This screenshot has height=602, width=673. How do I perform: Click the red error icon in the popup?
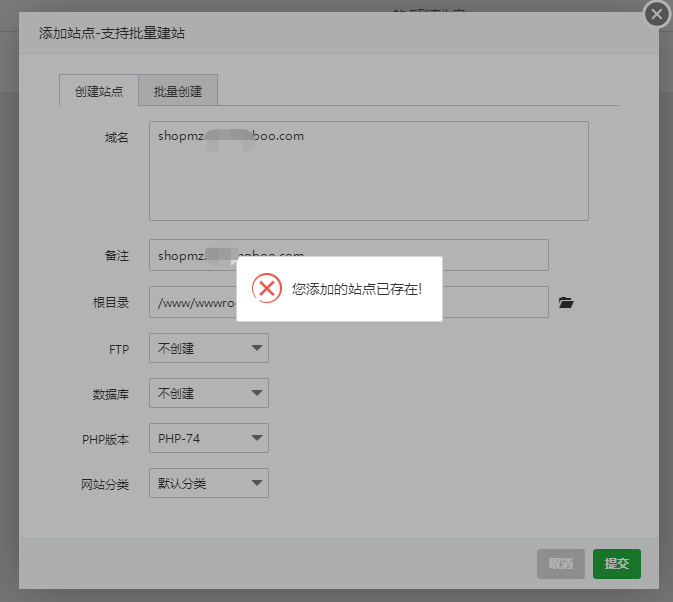[267, 288]
